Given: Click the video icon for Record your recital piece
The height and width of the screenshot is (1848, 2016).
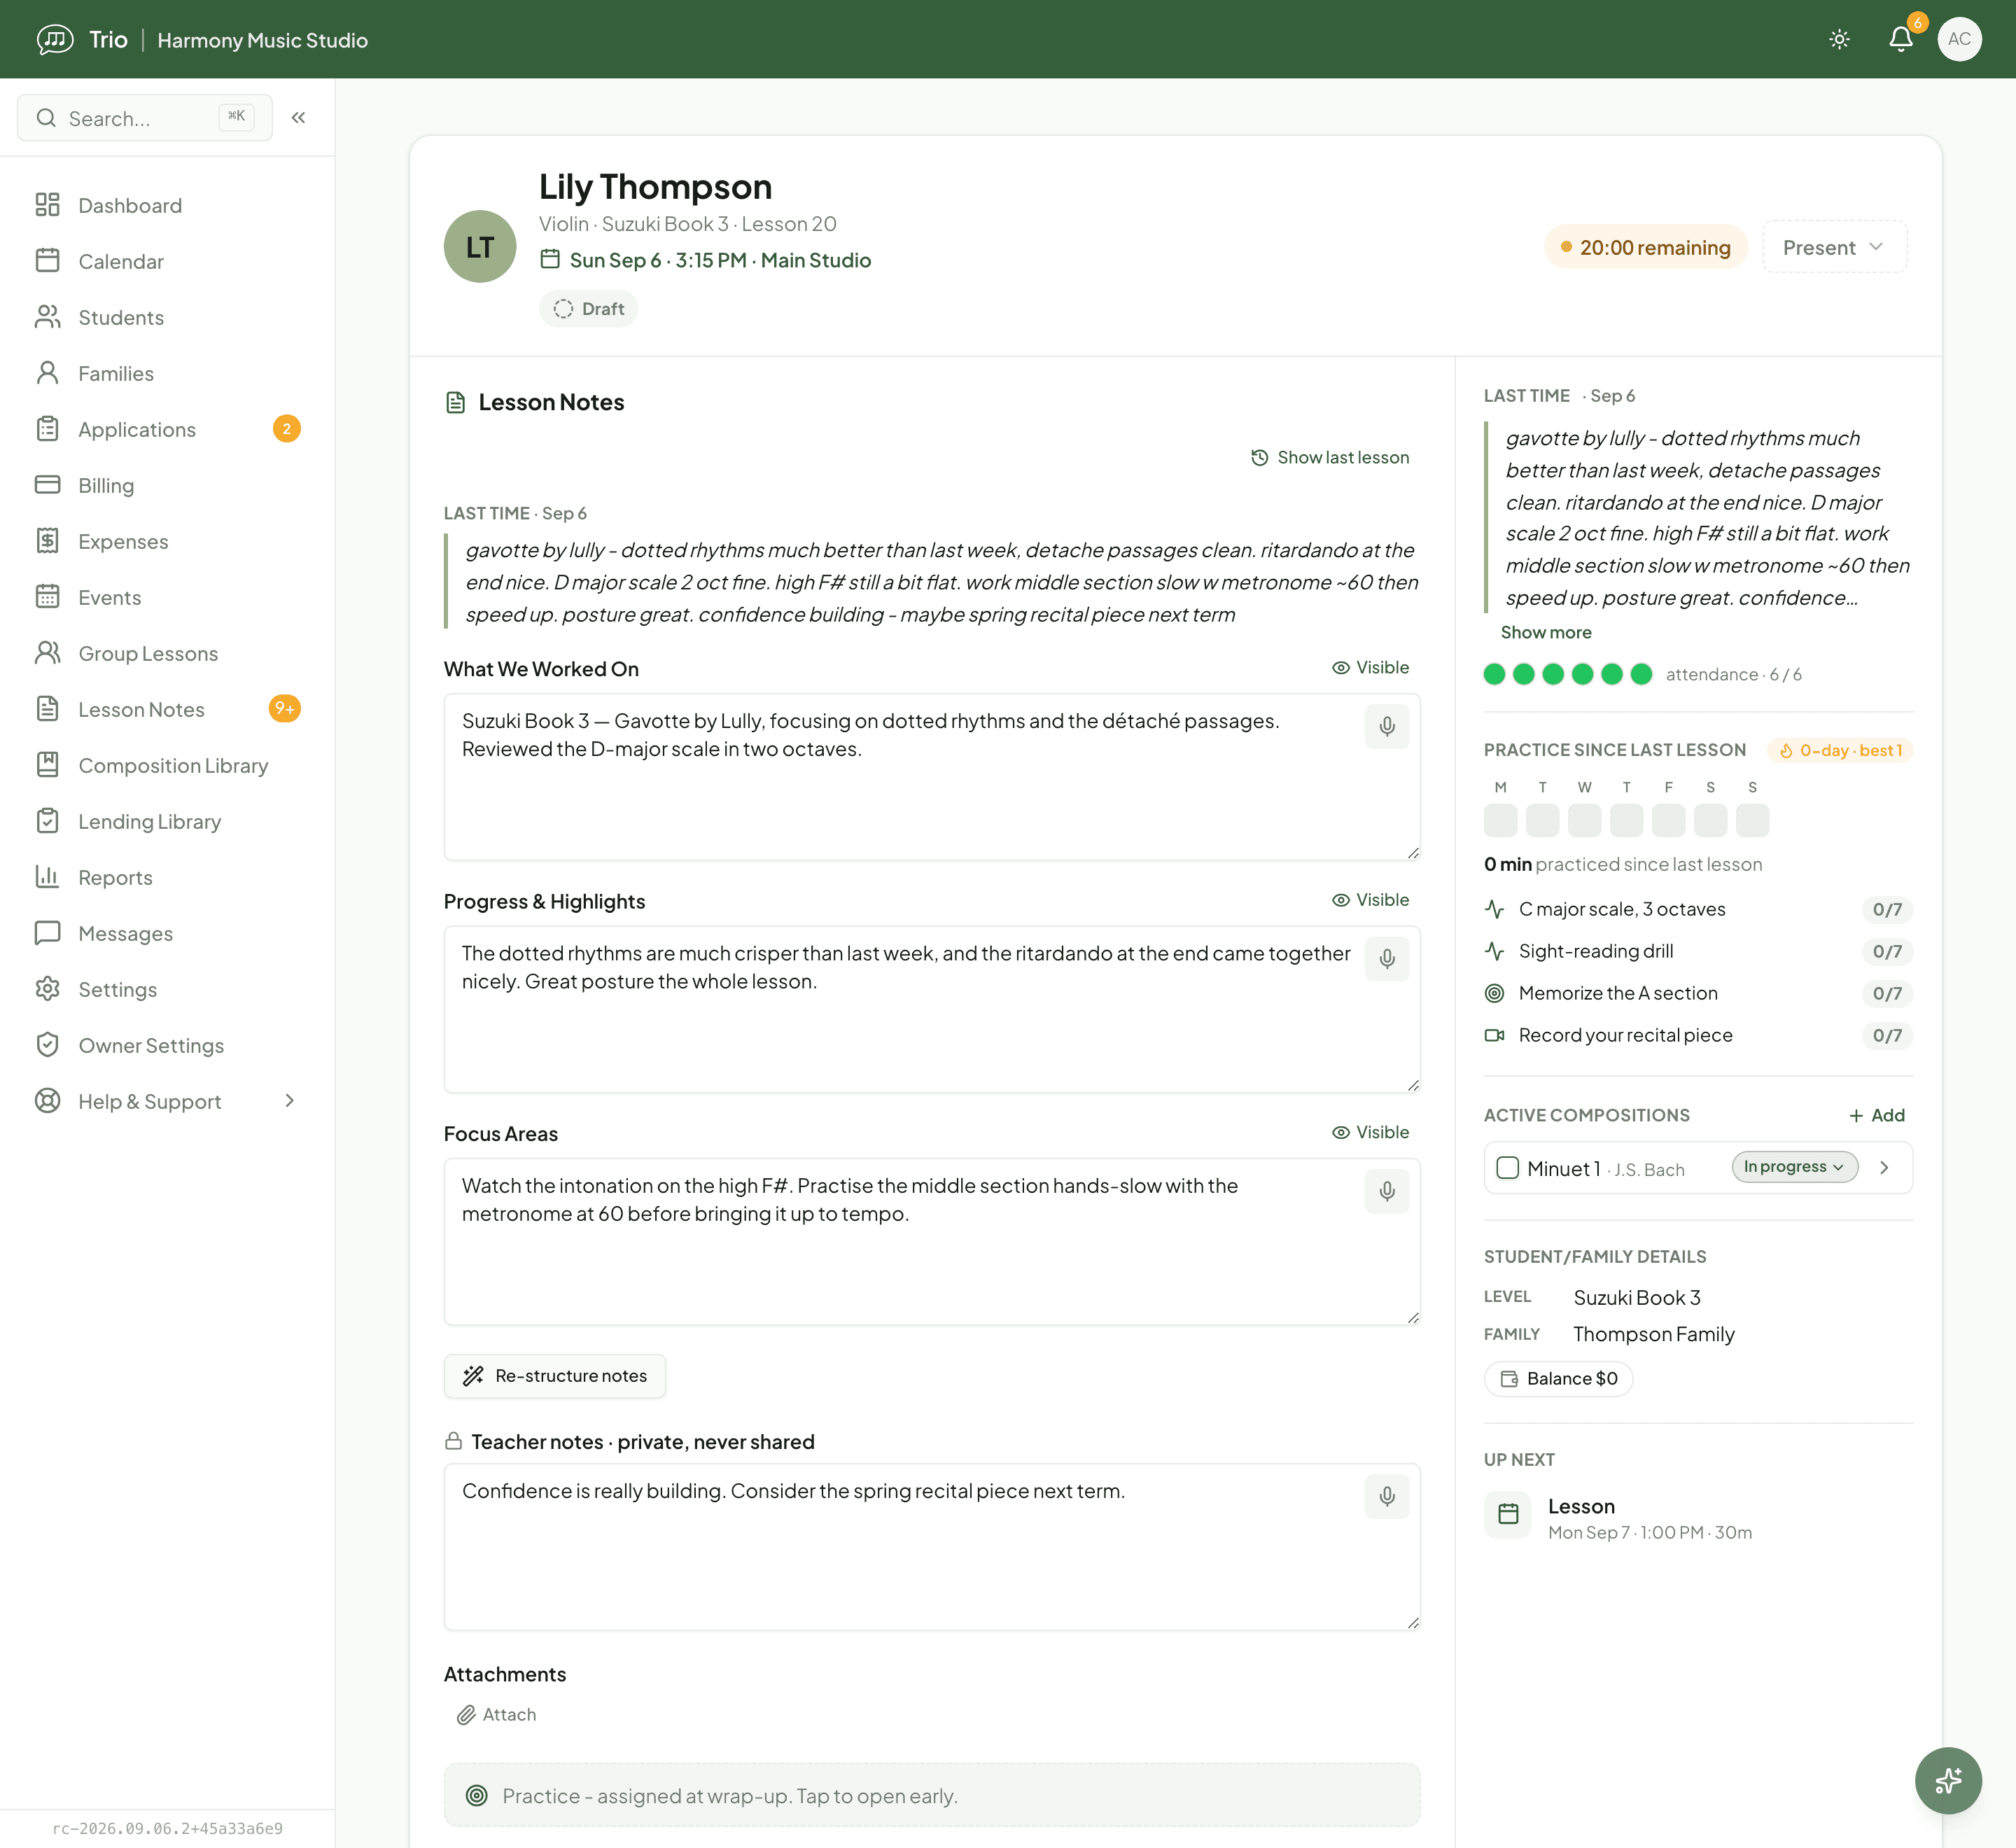Looking at the screenshot, I should coord(1494,1035).
